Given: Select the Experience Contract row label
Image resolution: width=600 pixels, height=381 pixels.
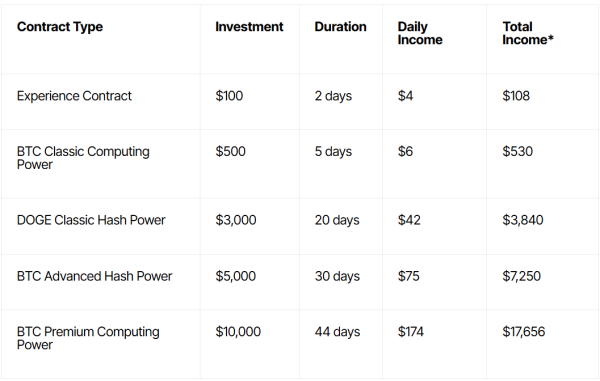Looking at the screenshot, I should [x=74, y=96].
